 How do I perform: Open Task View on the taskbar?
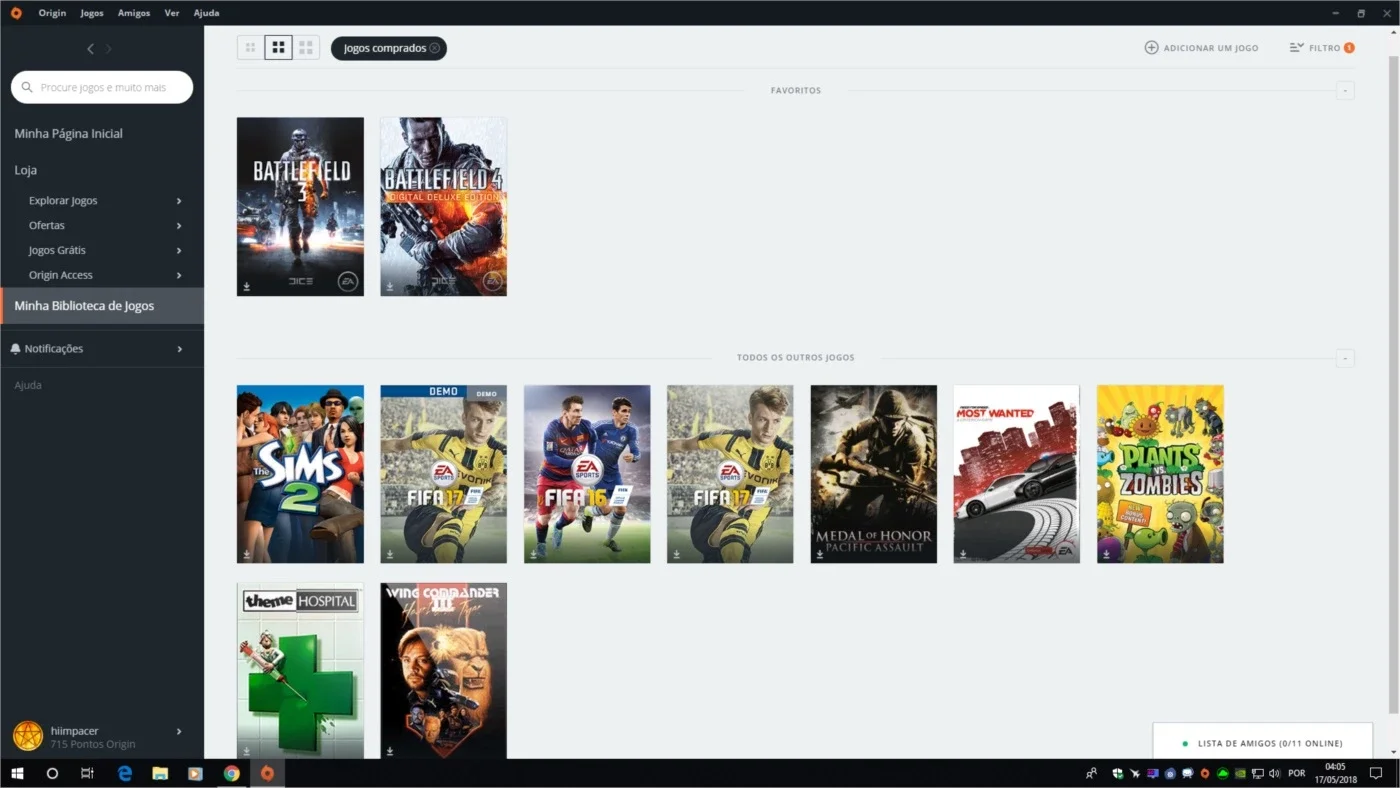pyautogui.click(x=87, y=773)
